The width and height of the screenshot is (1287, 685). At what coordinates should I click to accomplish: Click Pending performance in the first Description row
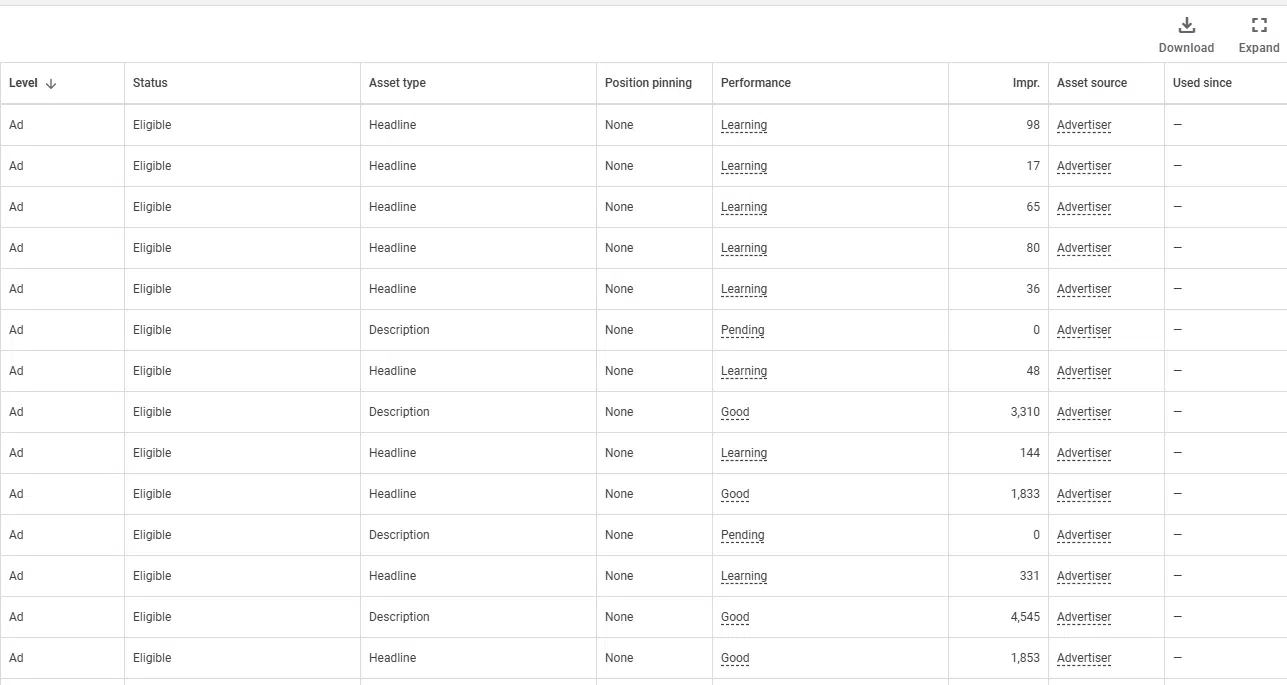[743, 330]
